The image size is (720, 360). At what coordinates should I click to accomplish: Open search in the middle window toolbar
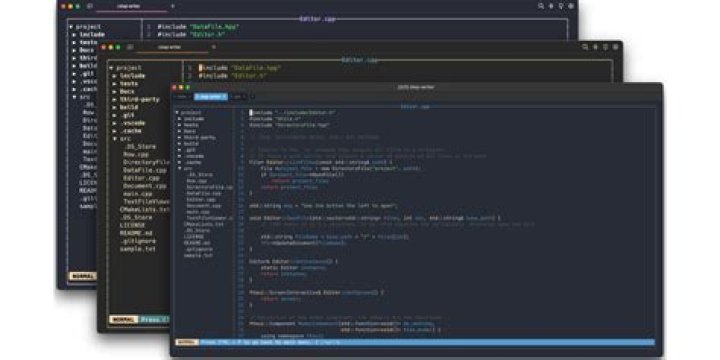point(585,47)
